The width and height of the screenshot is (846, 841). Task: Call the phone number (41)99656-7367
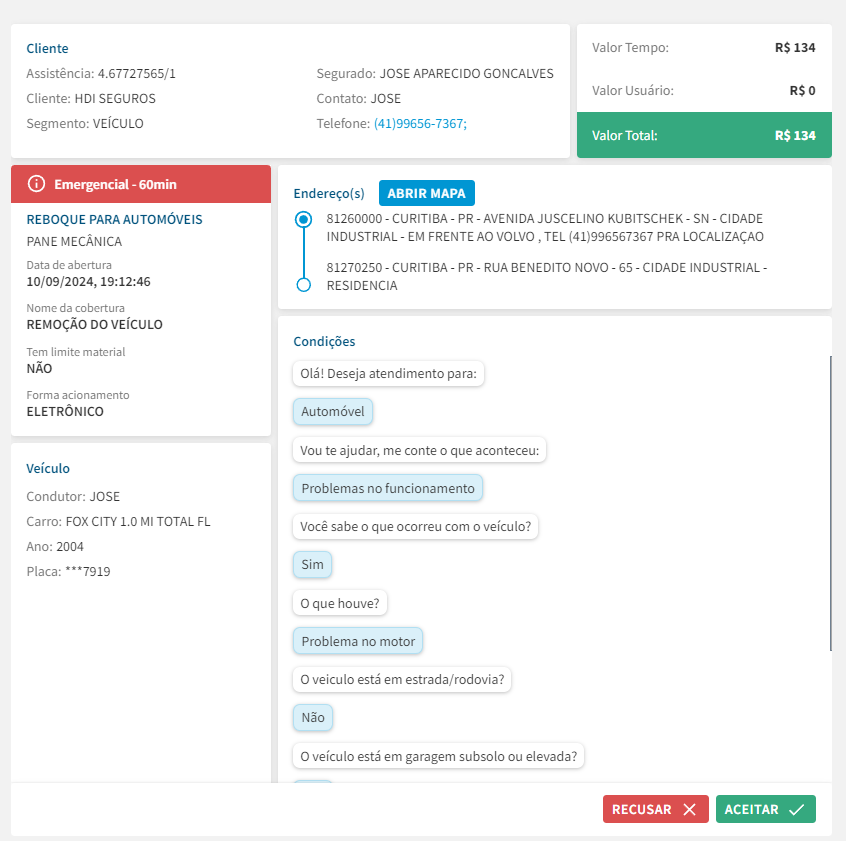pos(420,124)
